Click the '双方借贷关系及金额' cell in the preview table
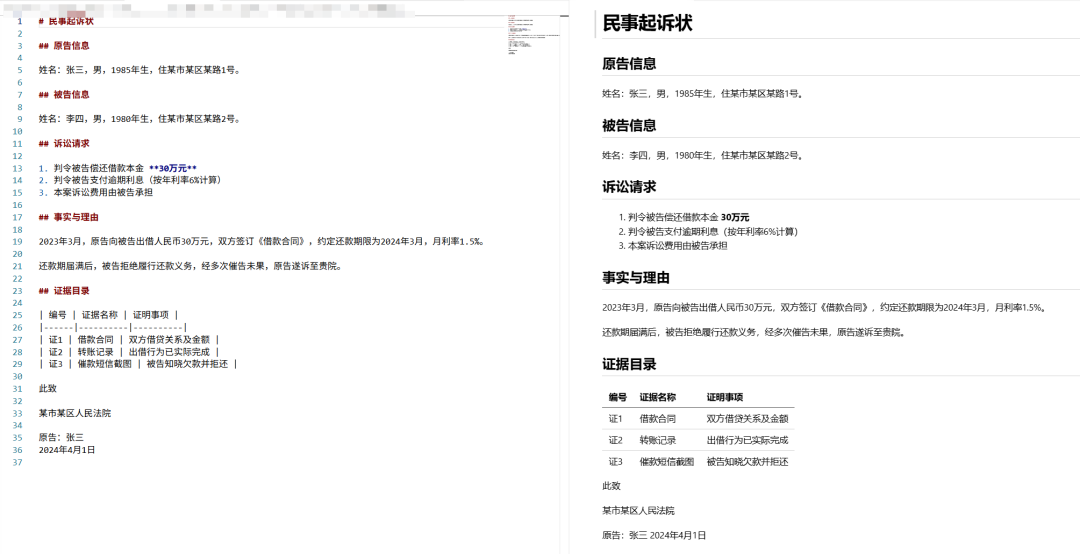1080x554 pixels. (747, 418)
